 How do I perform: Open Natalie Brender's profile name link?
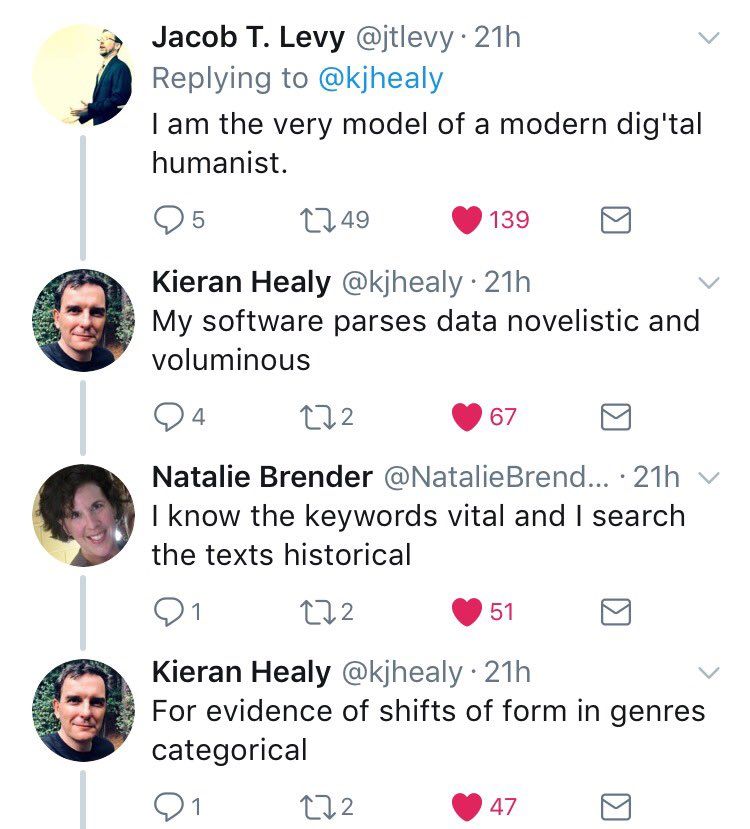tap(262, 478)
